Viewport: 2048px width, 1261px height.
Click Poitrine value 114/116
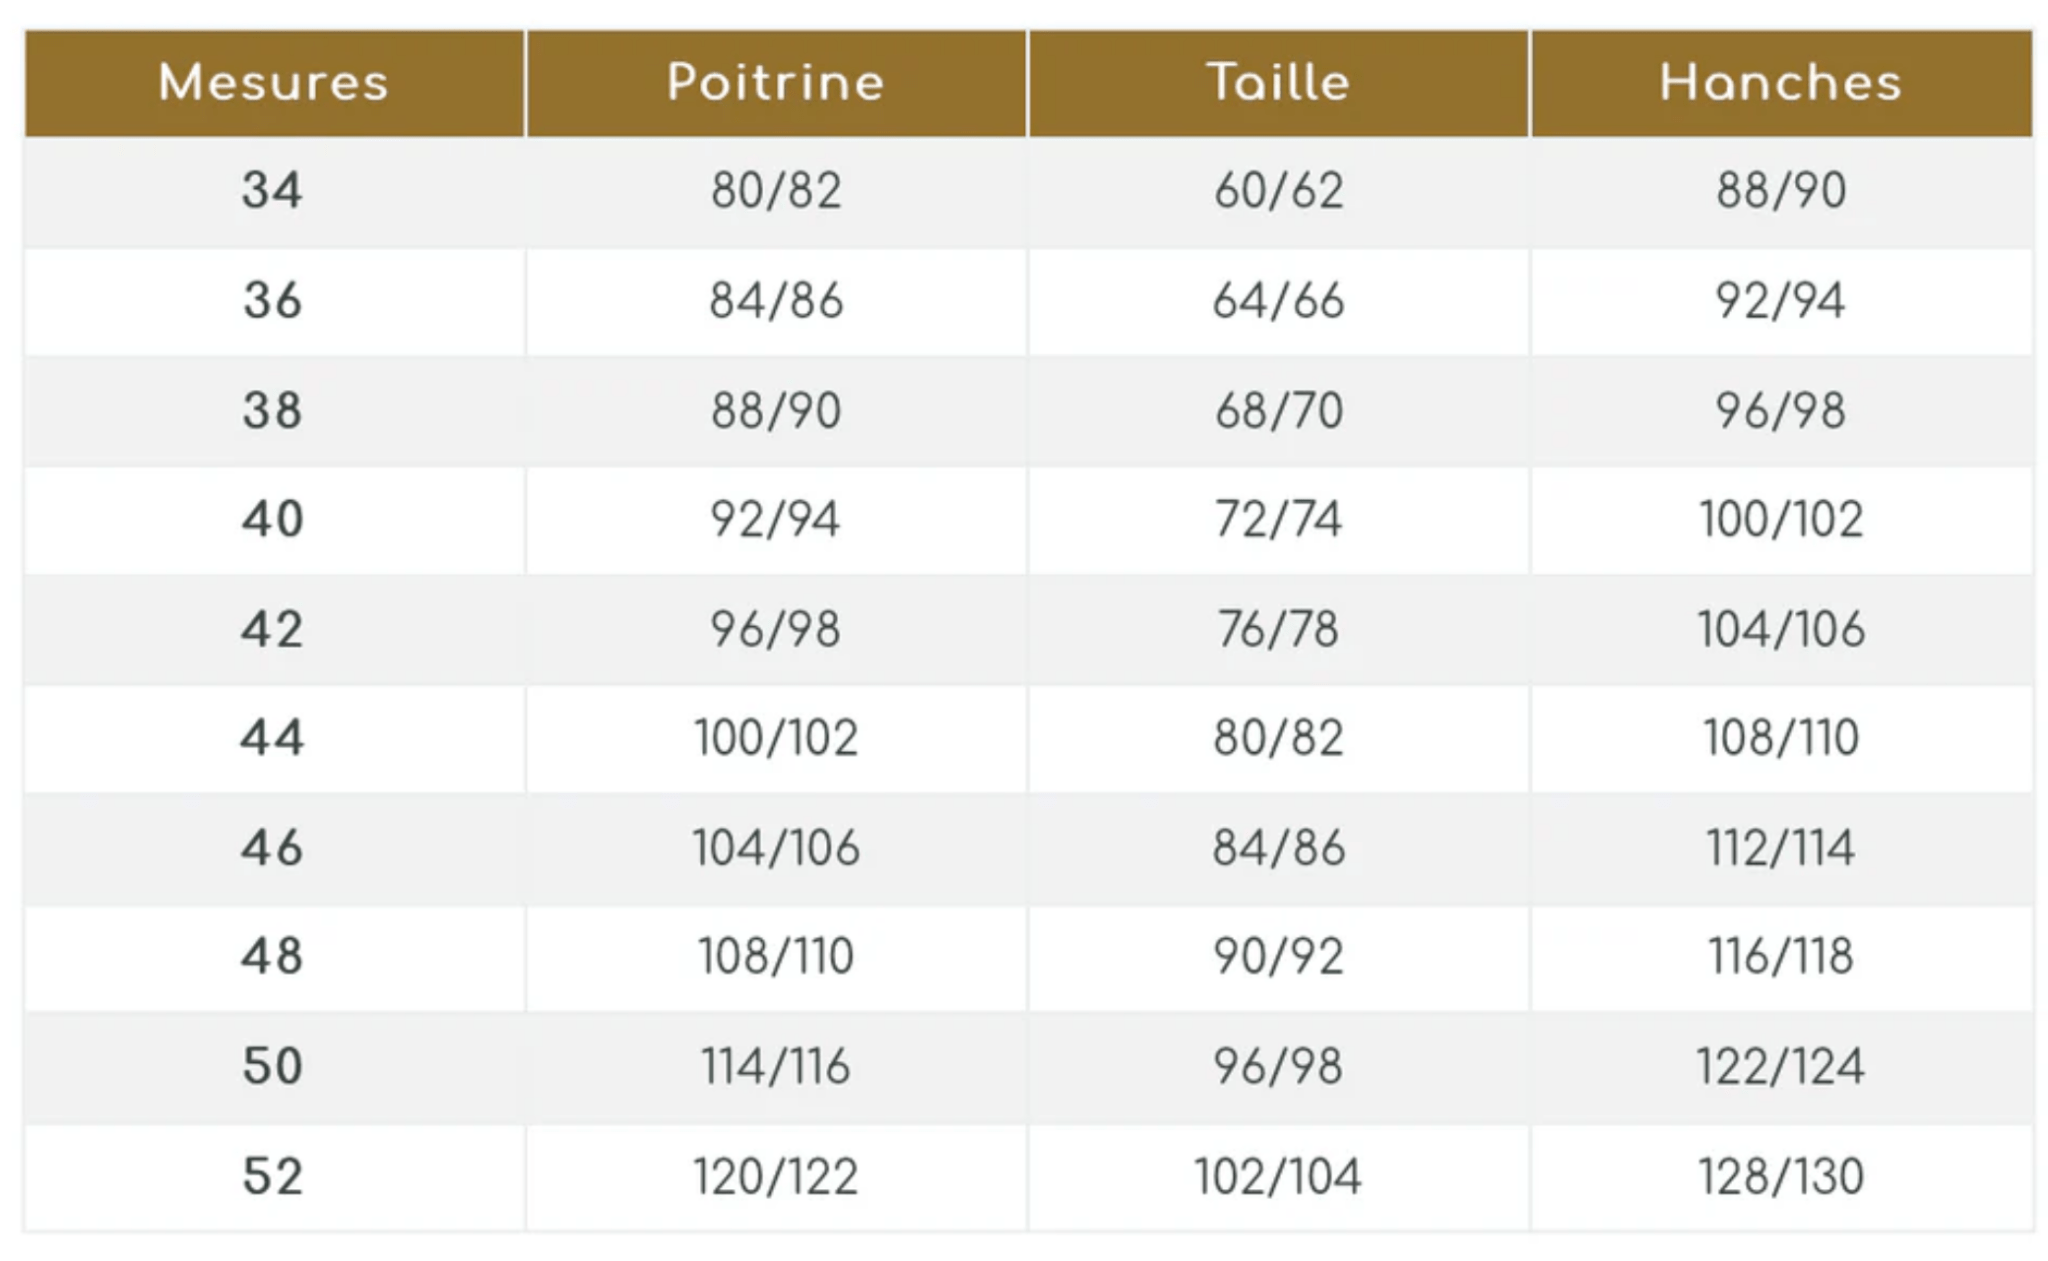(776, 1066)
